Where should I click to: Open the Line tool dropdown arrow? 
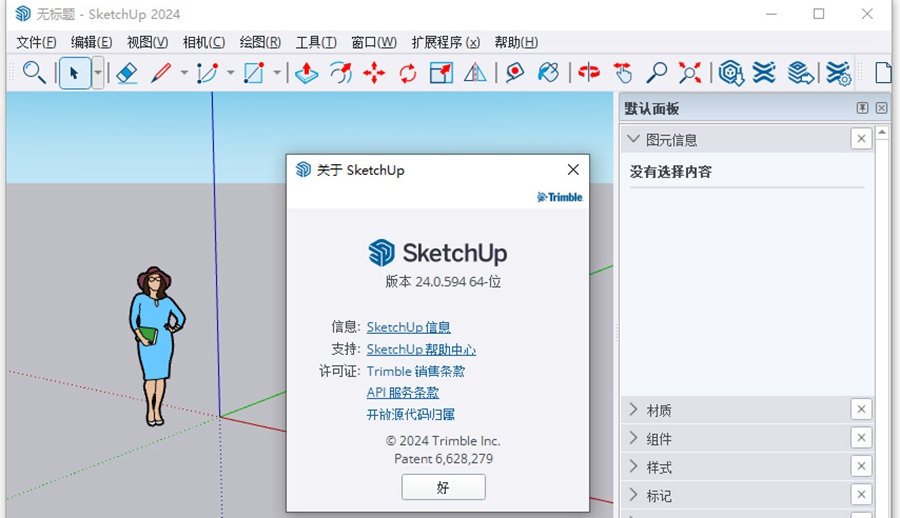coord(184,73)
